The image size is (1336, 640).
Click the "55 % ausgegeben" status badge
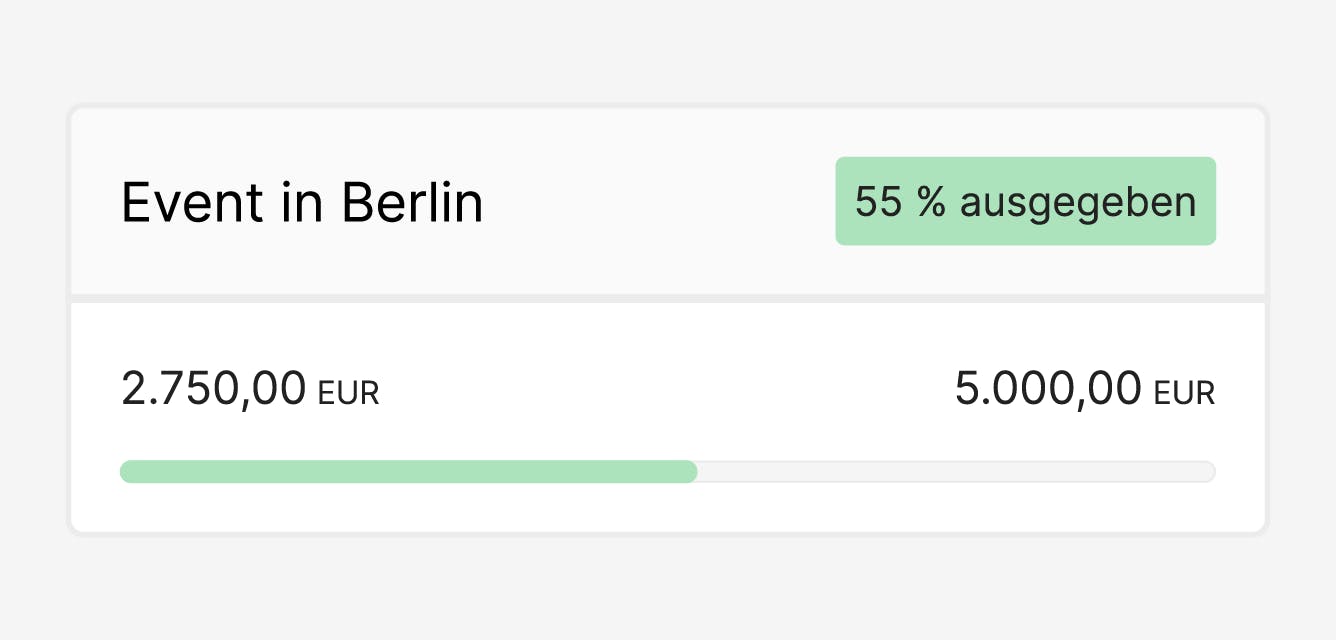click(x=1025, y=201)
